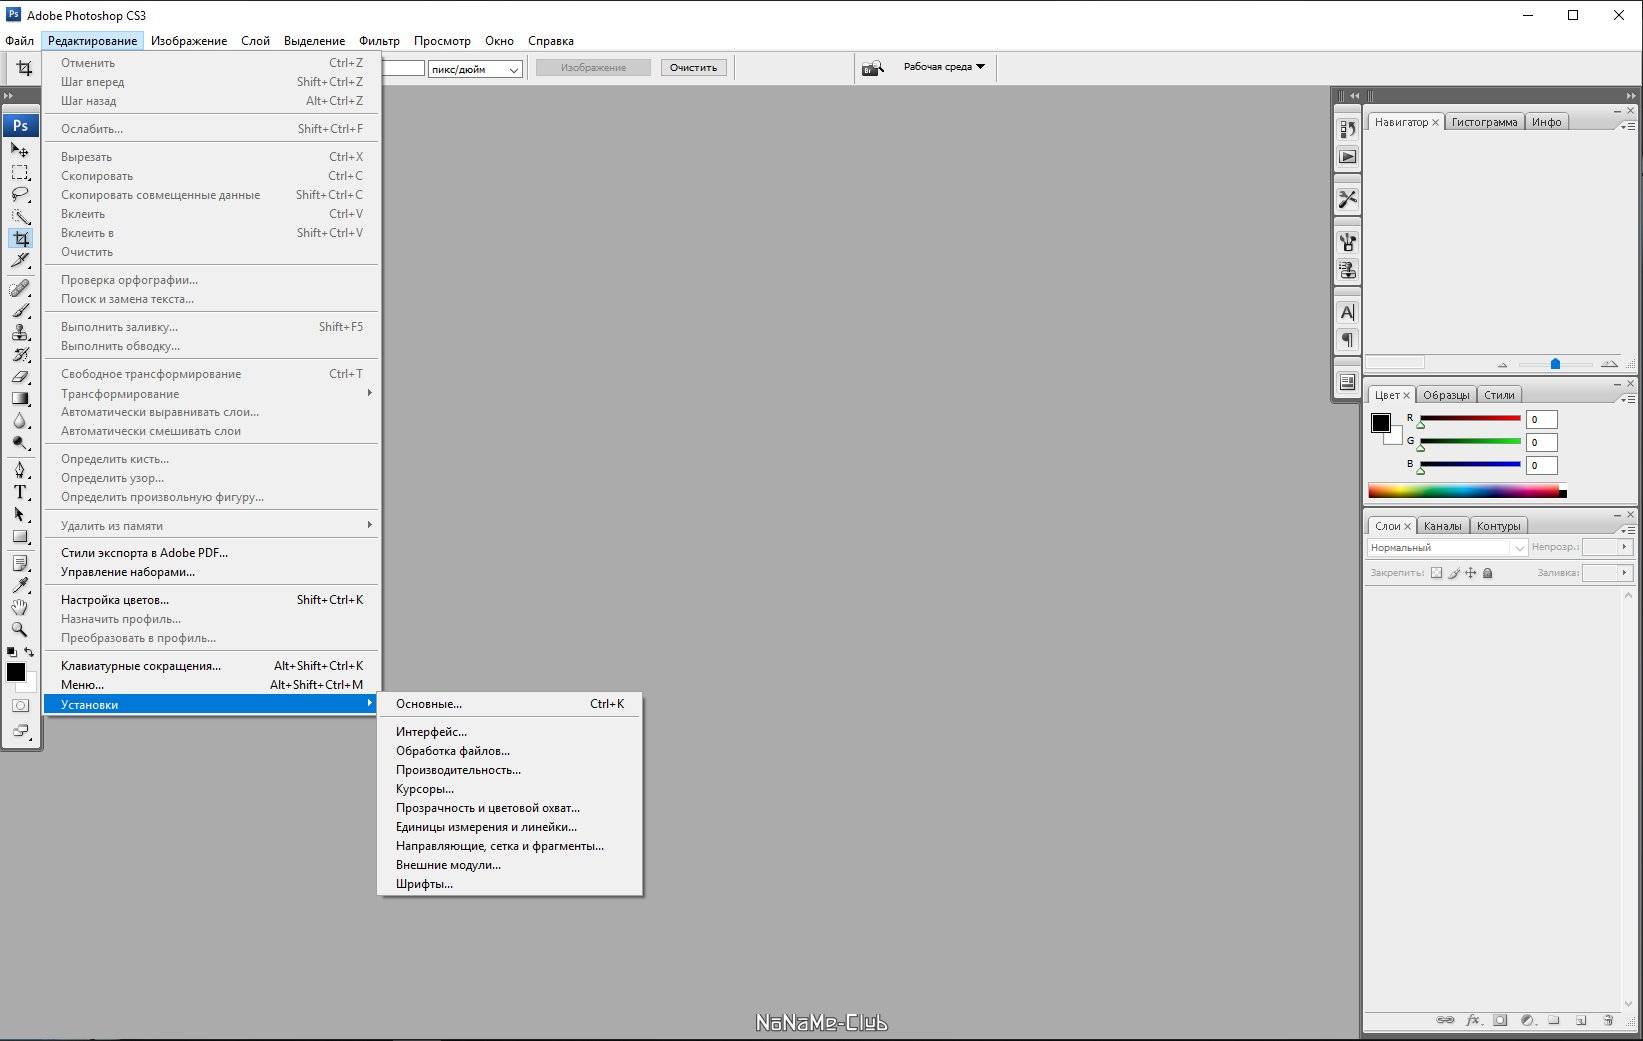
Task: Select the Dodge tool
Action: [20, 443]
